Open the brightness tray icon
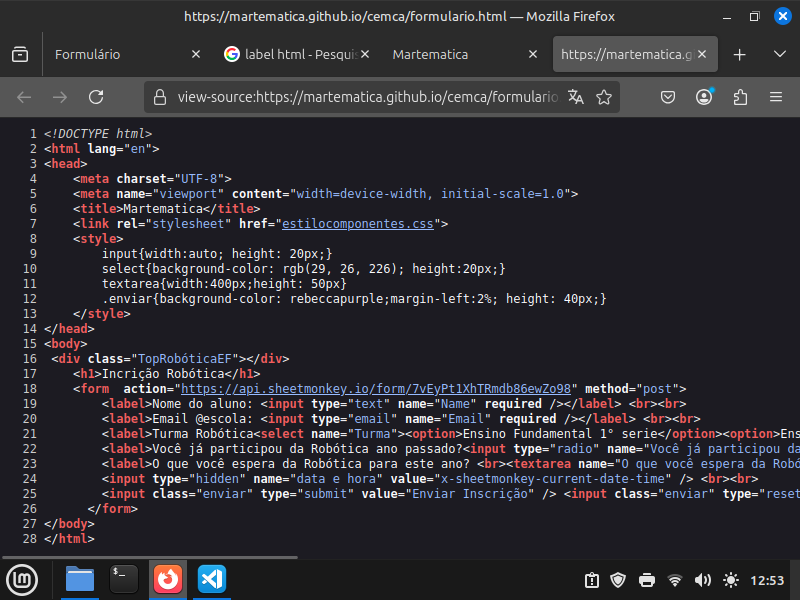The width and height of the screenshot is (800, 600). (731, 580)
